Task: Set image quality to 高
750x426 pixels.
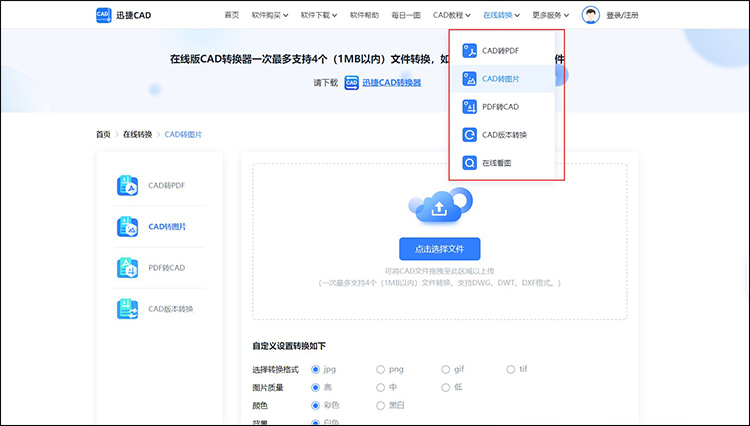Action: 315,387
